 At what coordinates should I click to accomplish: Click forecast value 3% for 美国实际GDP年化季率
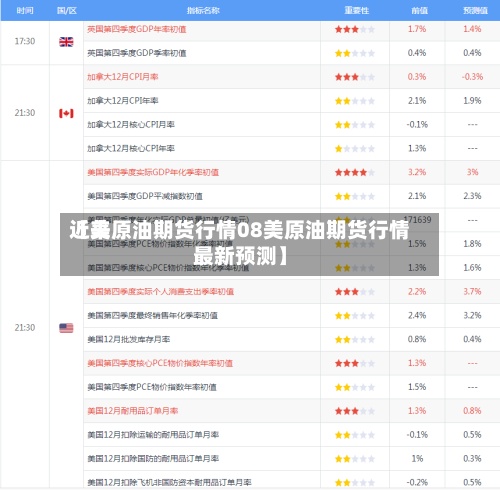472,172
